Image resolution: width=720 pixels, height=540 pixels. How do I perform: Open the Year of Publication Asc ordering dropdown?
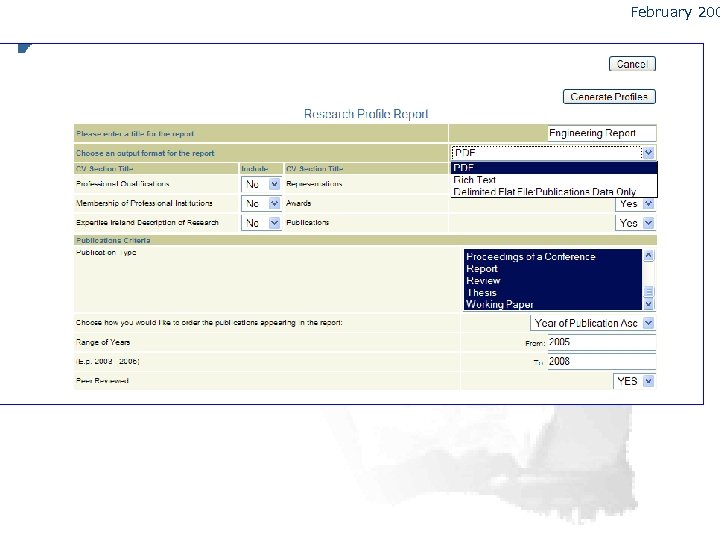pyautogui.click(x=592, y=323)
